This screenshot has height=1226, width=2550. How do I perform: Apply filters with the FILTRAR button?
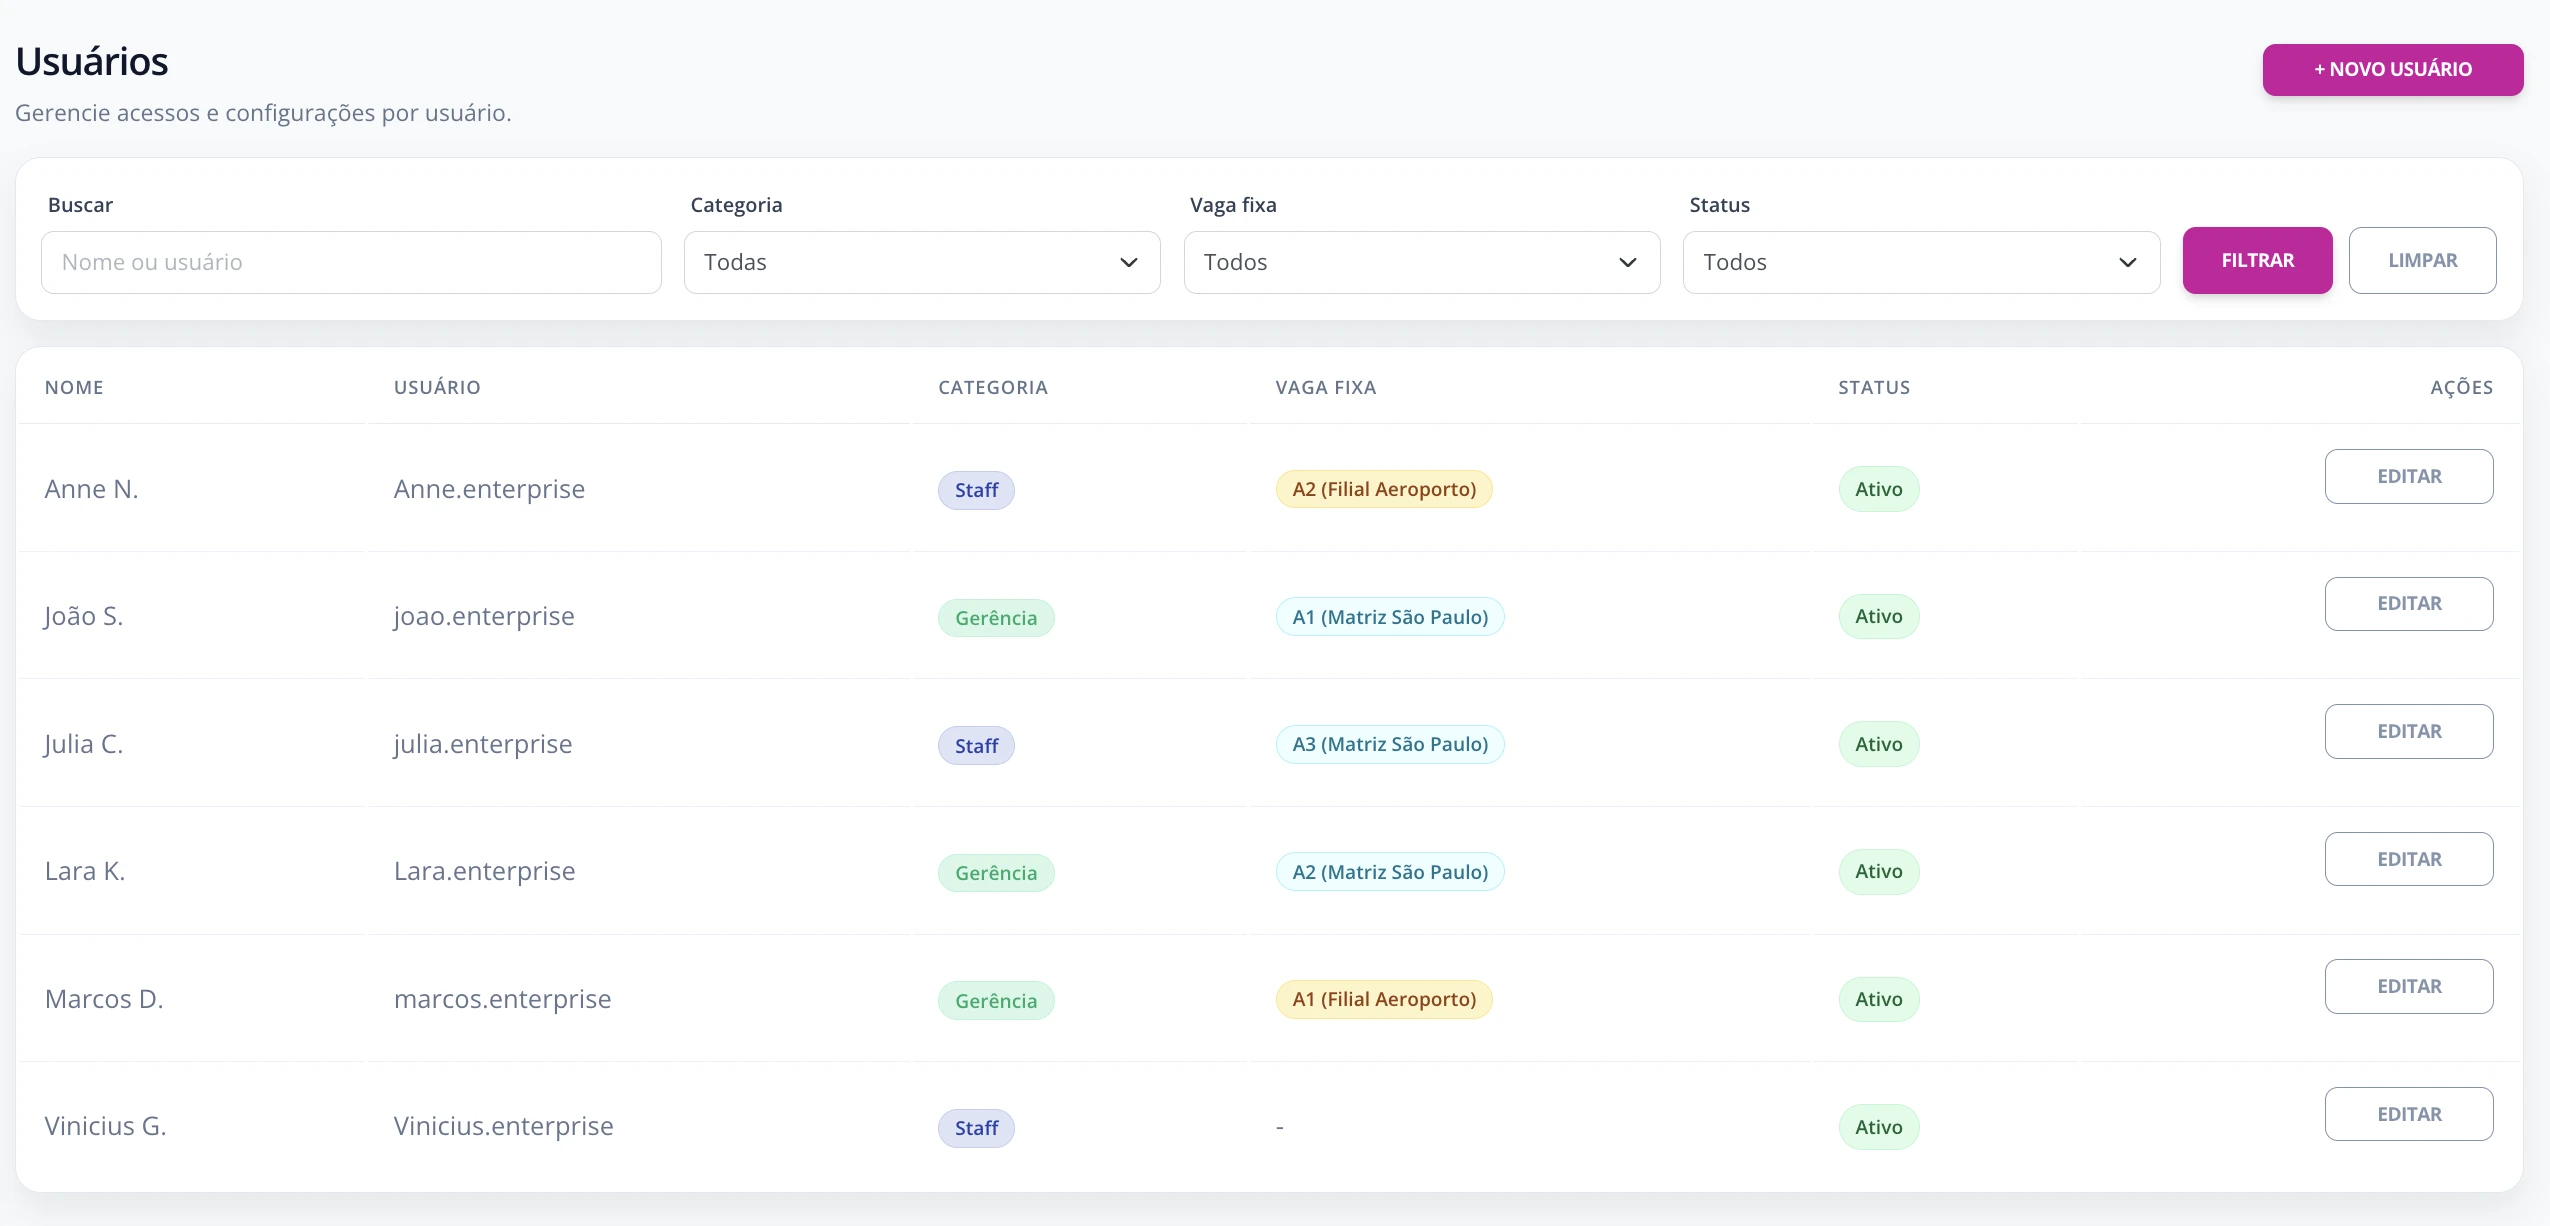click(x=2257, y=260)
